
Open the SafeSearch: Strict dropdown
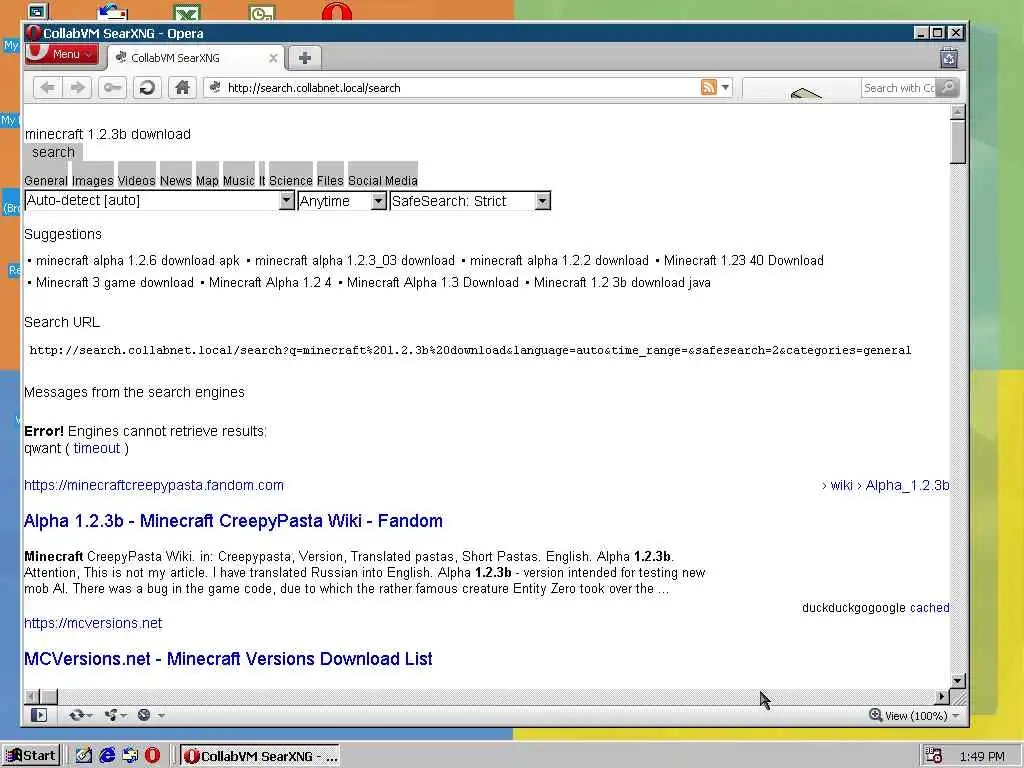pos(470,200)
